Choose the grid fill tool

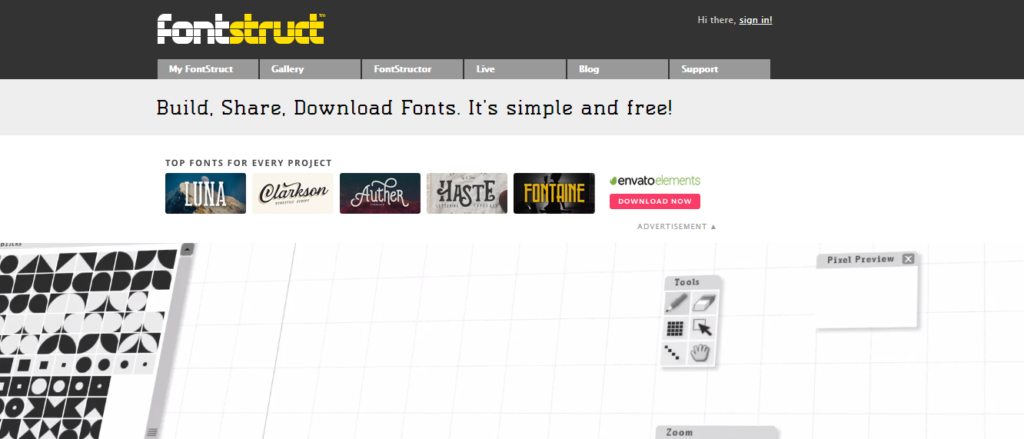pos(676,328)
